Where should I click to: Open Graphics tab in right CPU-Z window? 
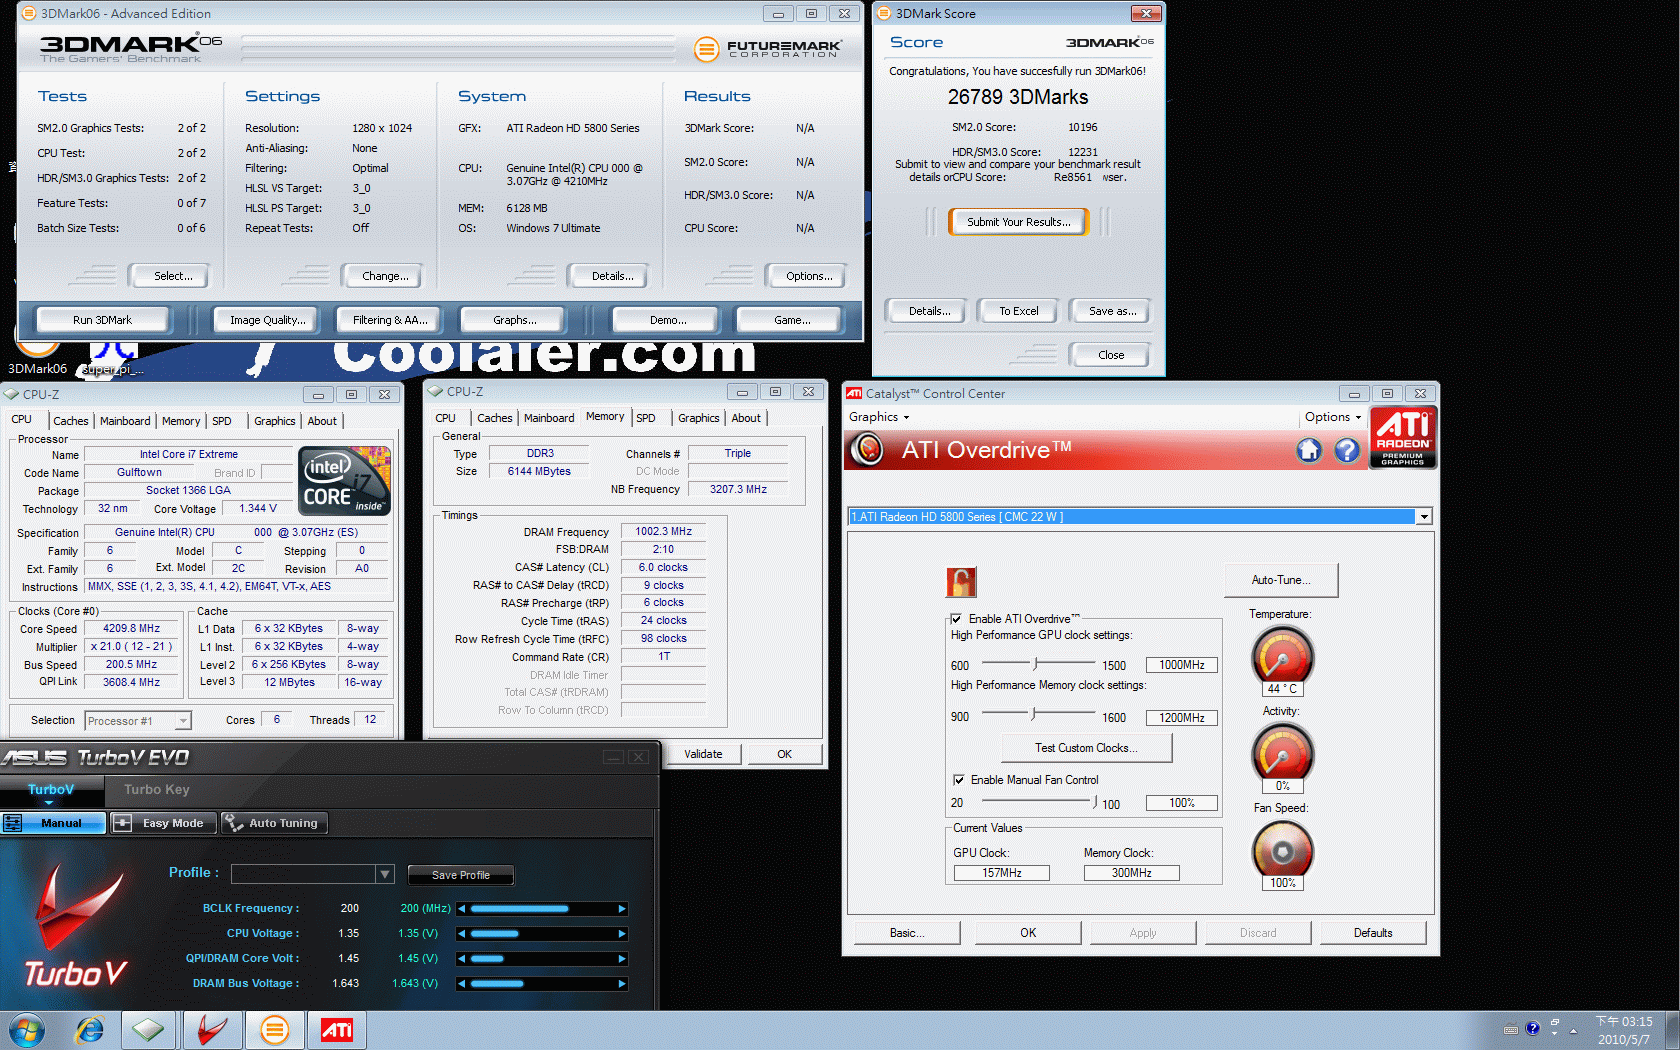(x=699, y=418)
